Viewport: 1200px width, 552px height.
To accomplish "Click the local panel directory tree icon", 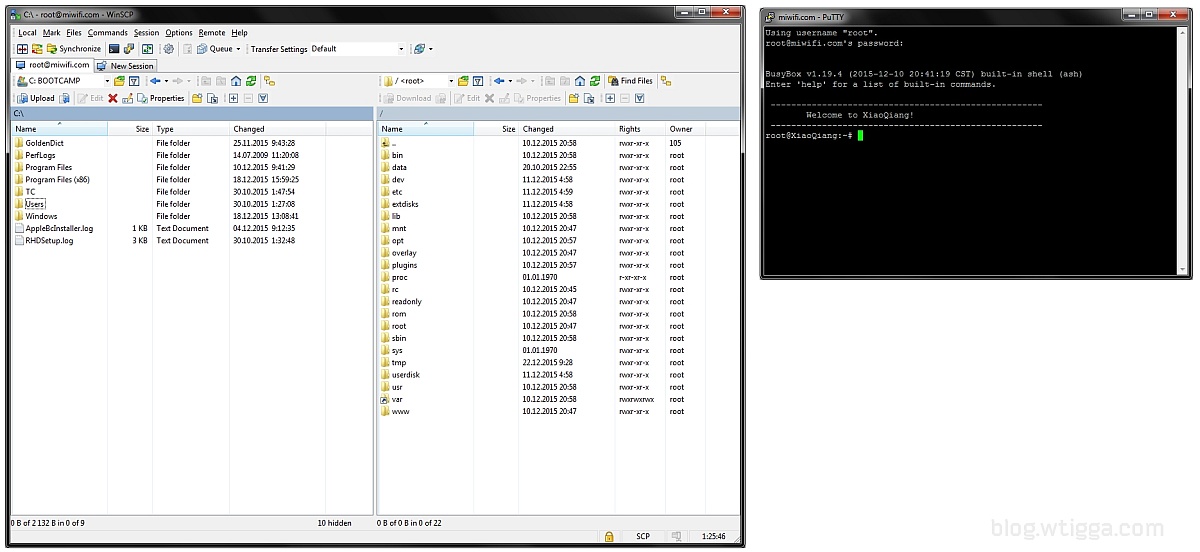I will coord(270,81).
